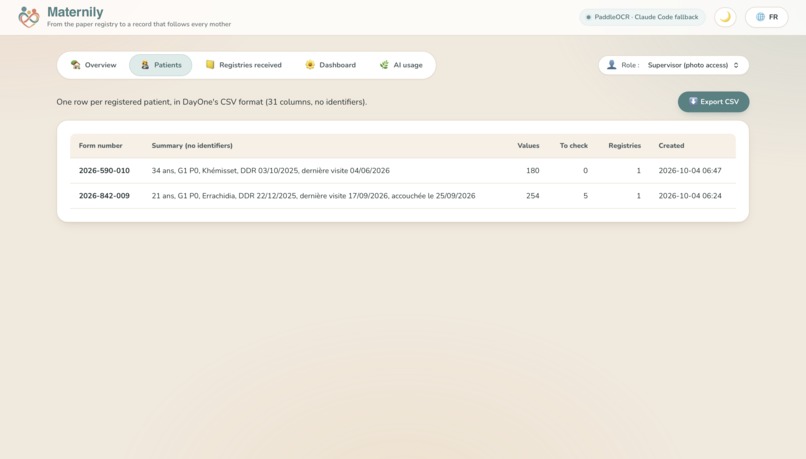
Task: Click the up-down arrows of the Role selector
Action: pyautogui.click(x=736, y=65)
